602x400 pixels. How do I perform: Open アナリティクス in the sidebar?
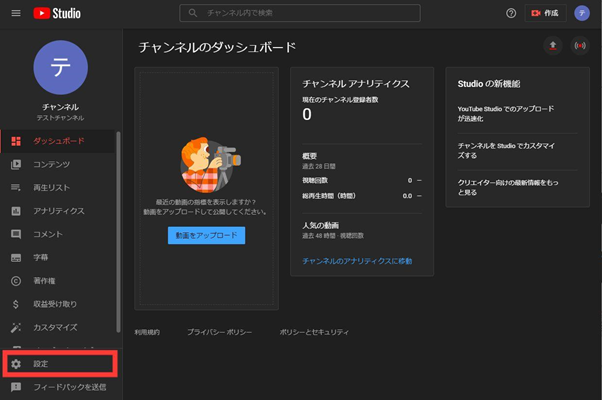point(58,211)
